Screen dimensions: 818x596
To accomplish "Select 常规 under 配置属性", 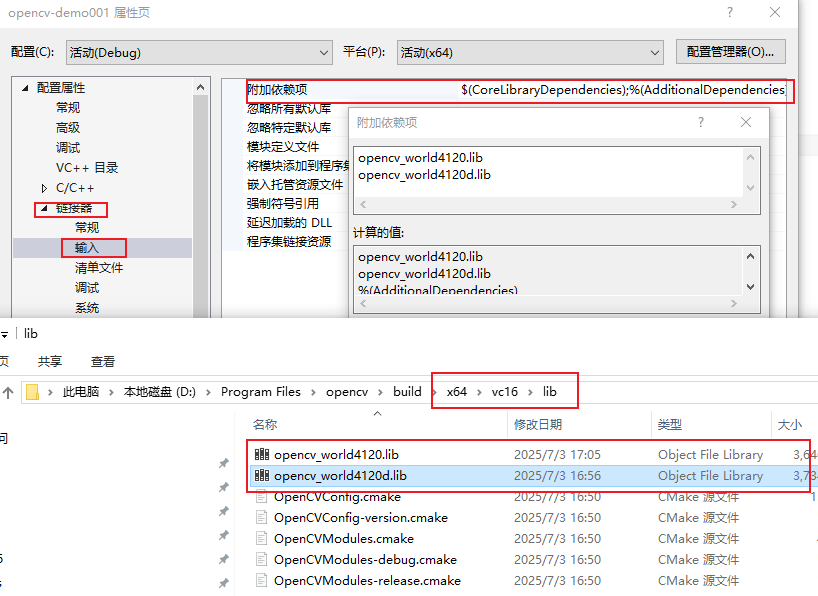I will (68, 108).
